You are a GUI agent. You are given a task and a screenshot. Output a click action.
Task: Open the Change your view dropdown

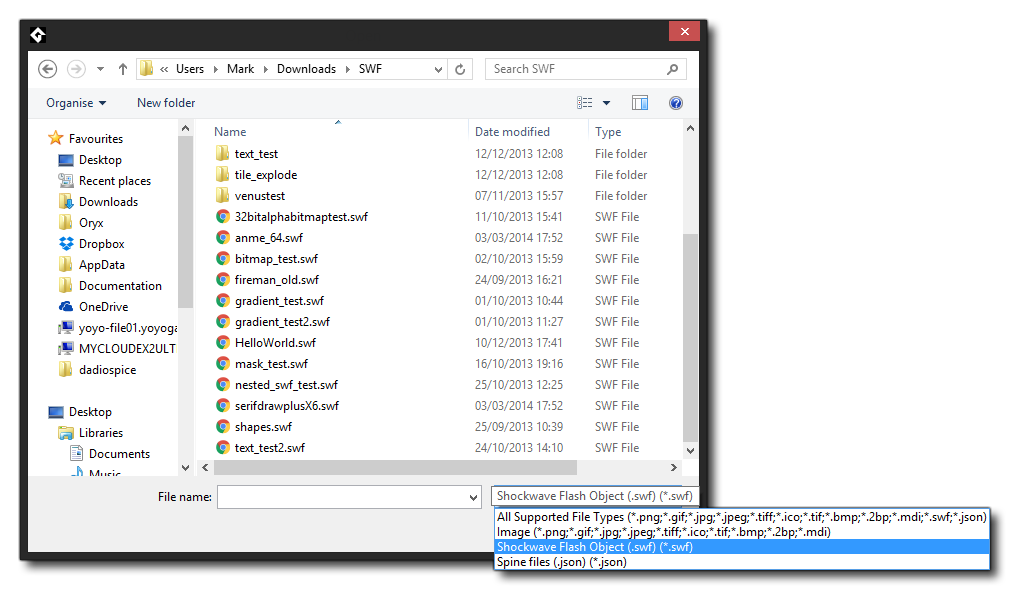607,103
